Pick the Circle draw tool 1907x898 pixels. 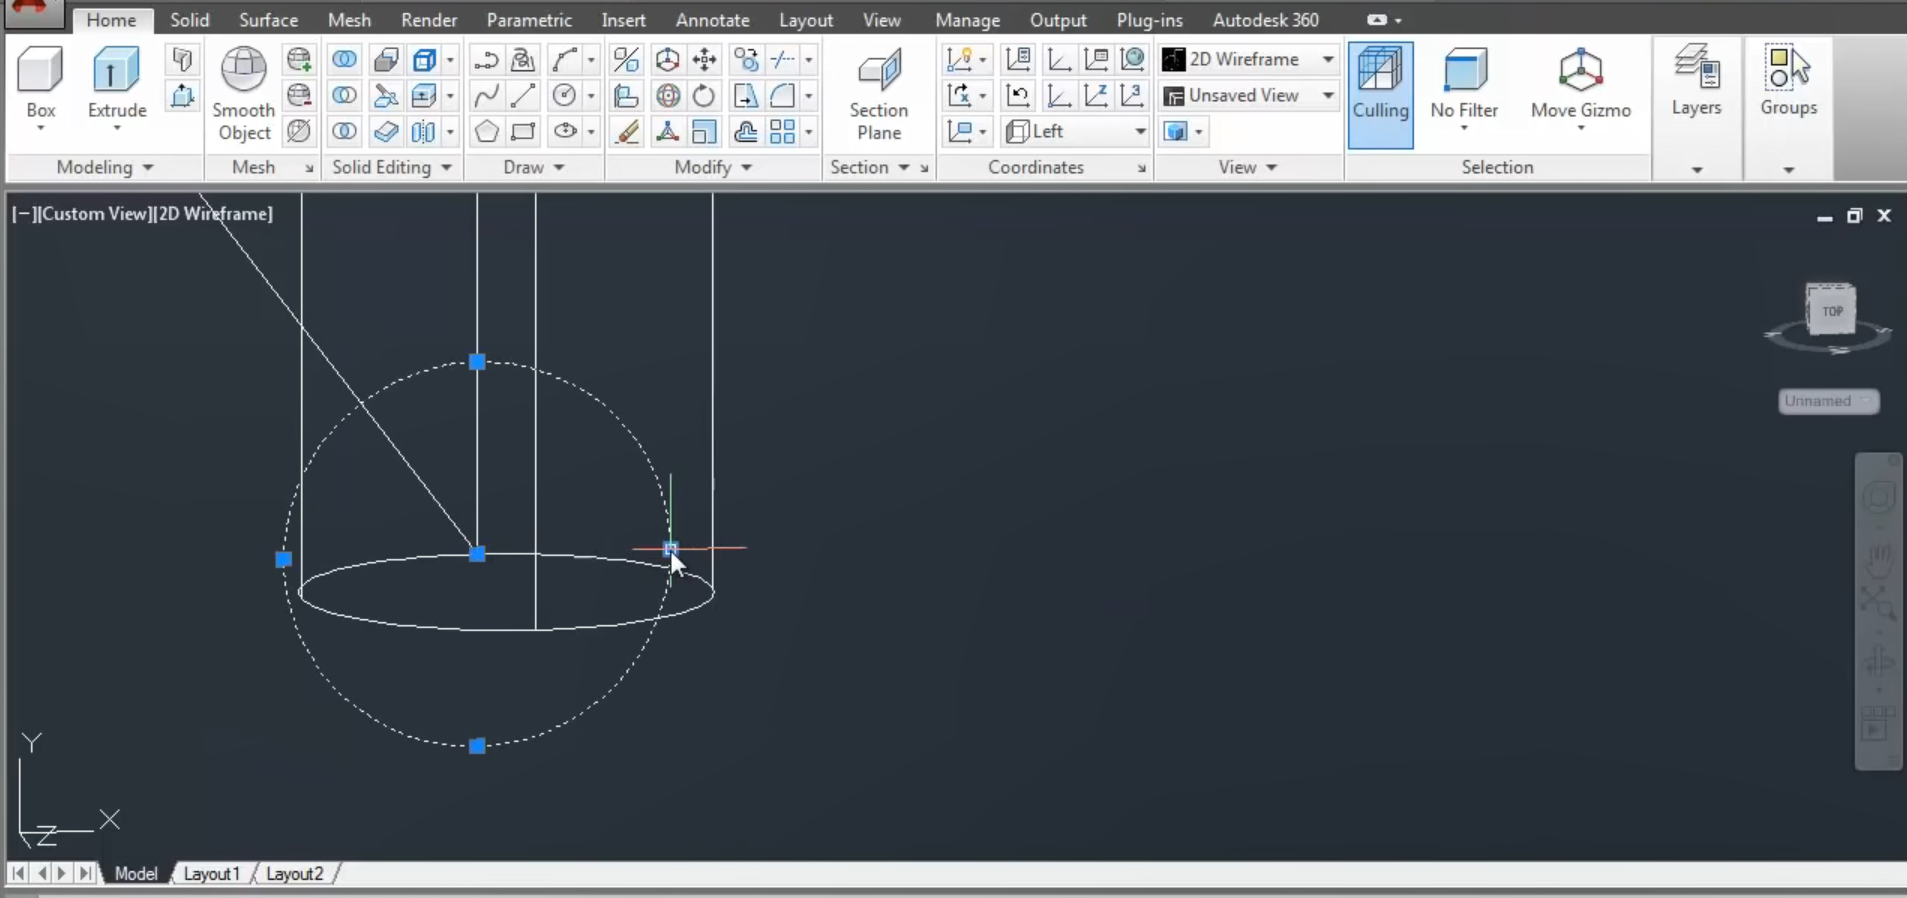(x=564, y=95)
